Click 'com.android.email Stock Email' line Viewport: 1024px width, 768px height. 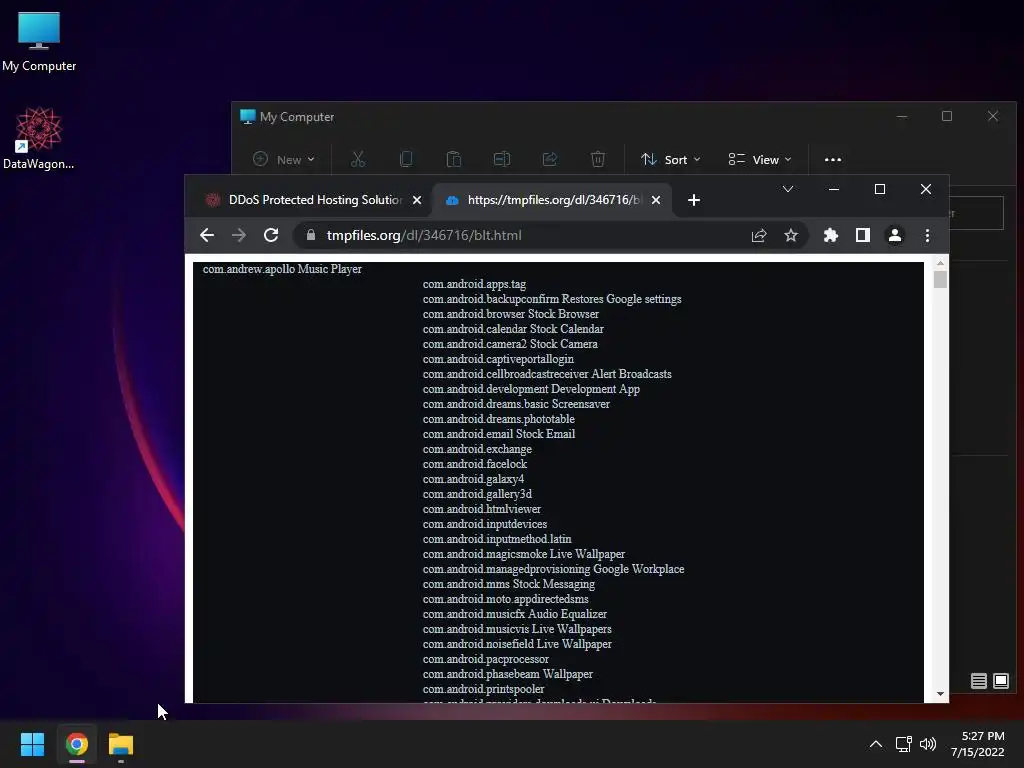point(499,434)
